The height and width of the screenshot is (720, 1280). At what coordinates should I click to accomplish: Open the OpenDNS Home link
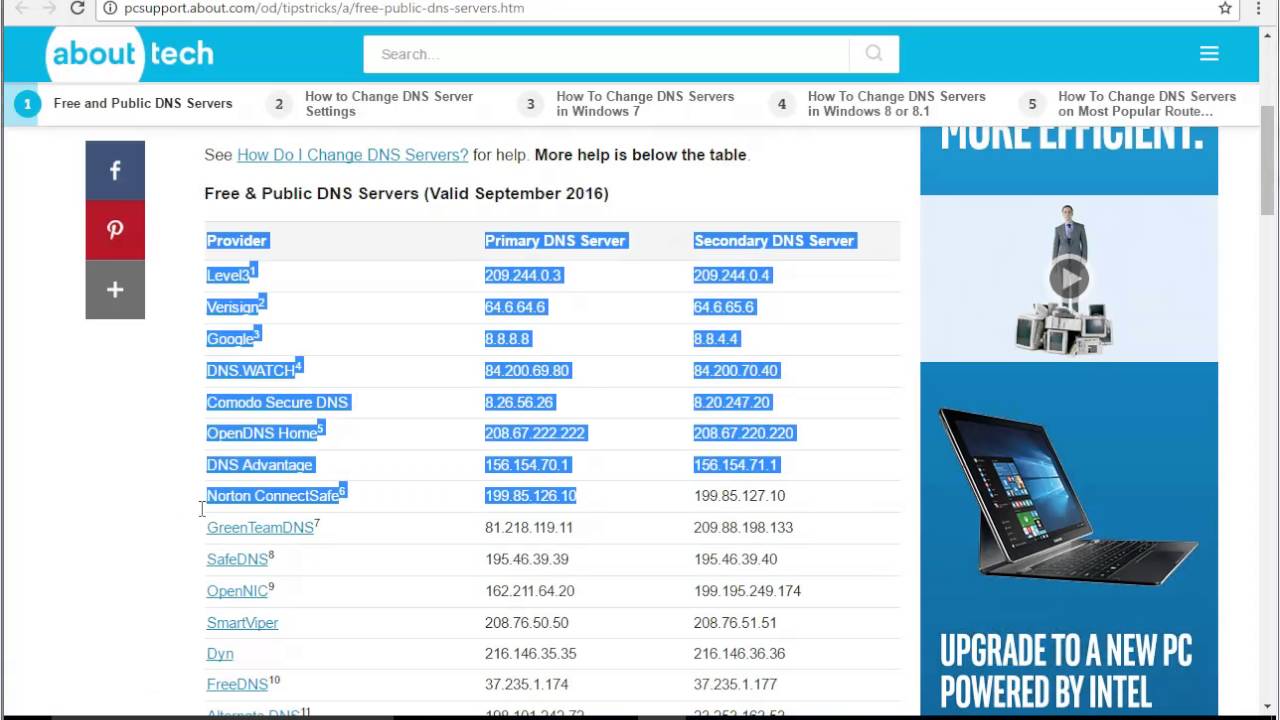point(261,433)
